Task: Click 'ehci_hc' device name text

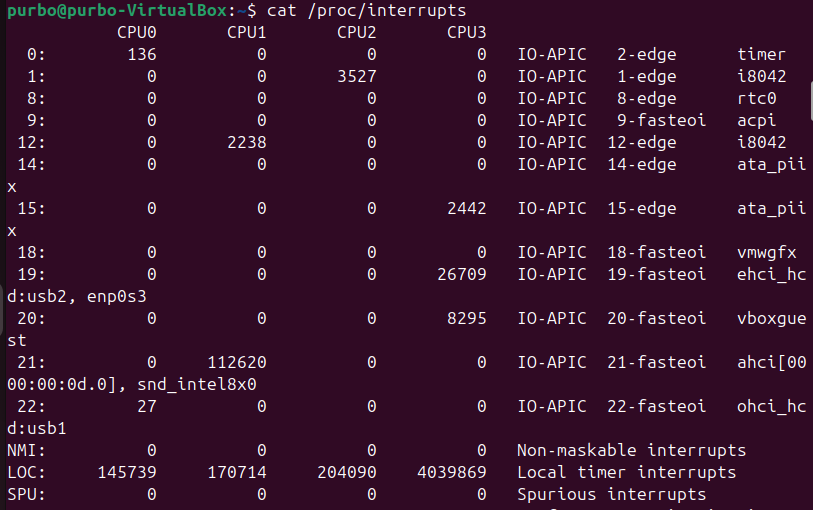Action: coord(772,275)
